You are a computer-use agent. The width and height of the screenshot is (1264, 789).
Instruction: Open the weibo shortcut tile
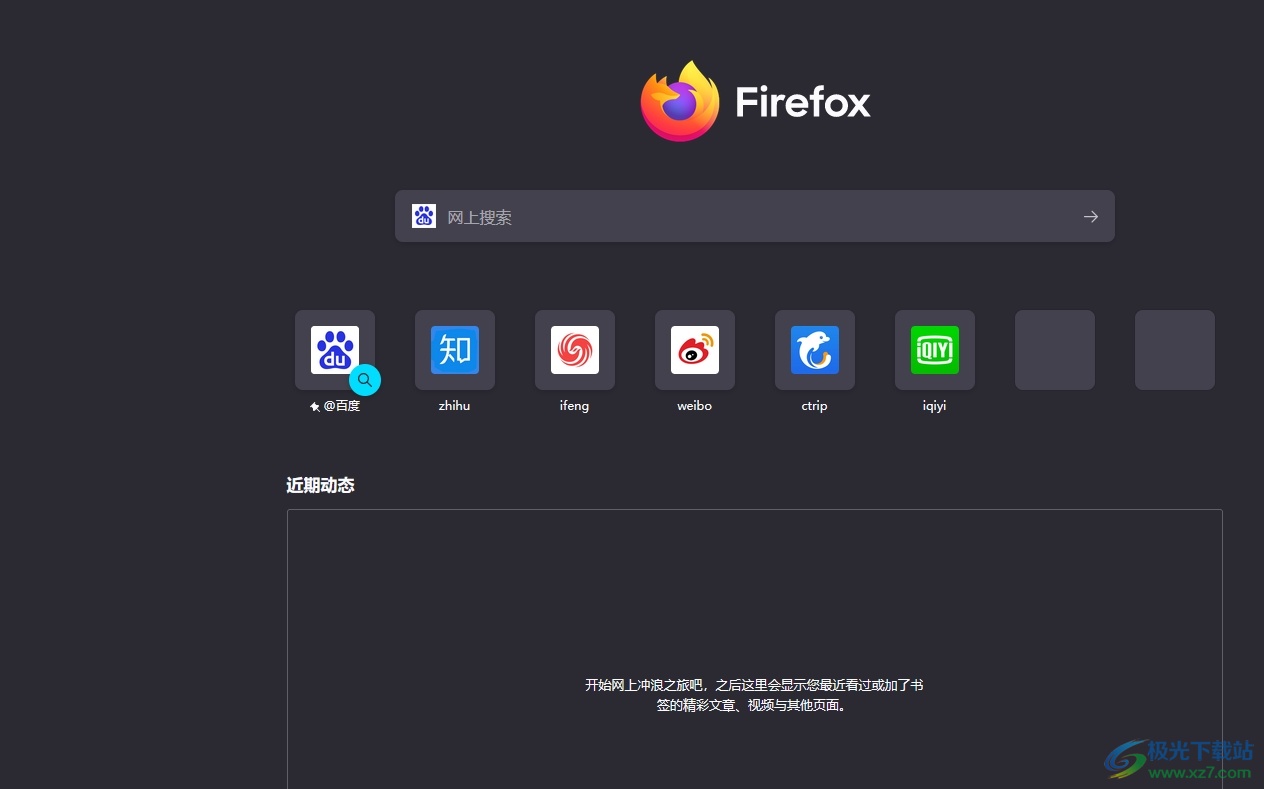[695, 350]
